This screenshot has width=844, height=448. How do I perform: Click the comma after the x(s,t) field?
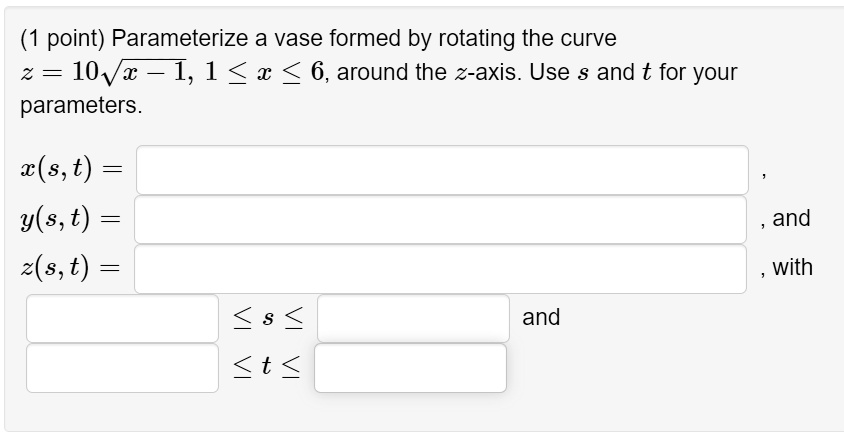point(764,176)
